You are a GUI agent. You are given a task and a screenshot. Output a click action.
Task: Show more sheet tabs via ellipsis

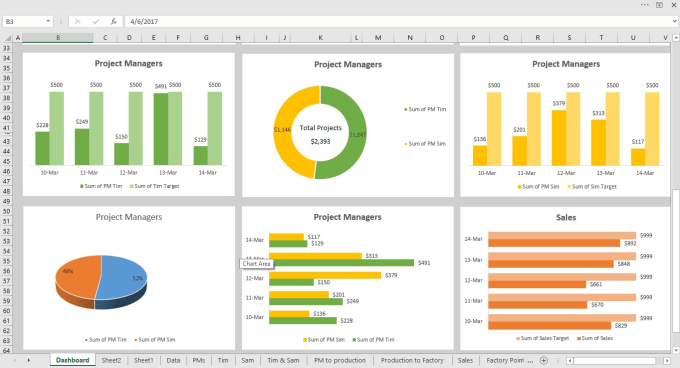pyautogui.click(x=530, y=361)
